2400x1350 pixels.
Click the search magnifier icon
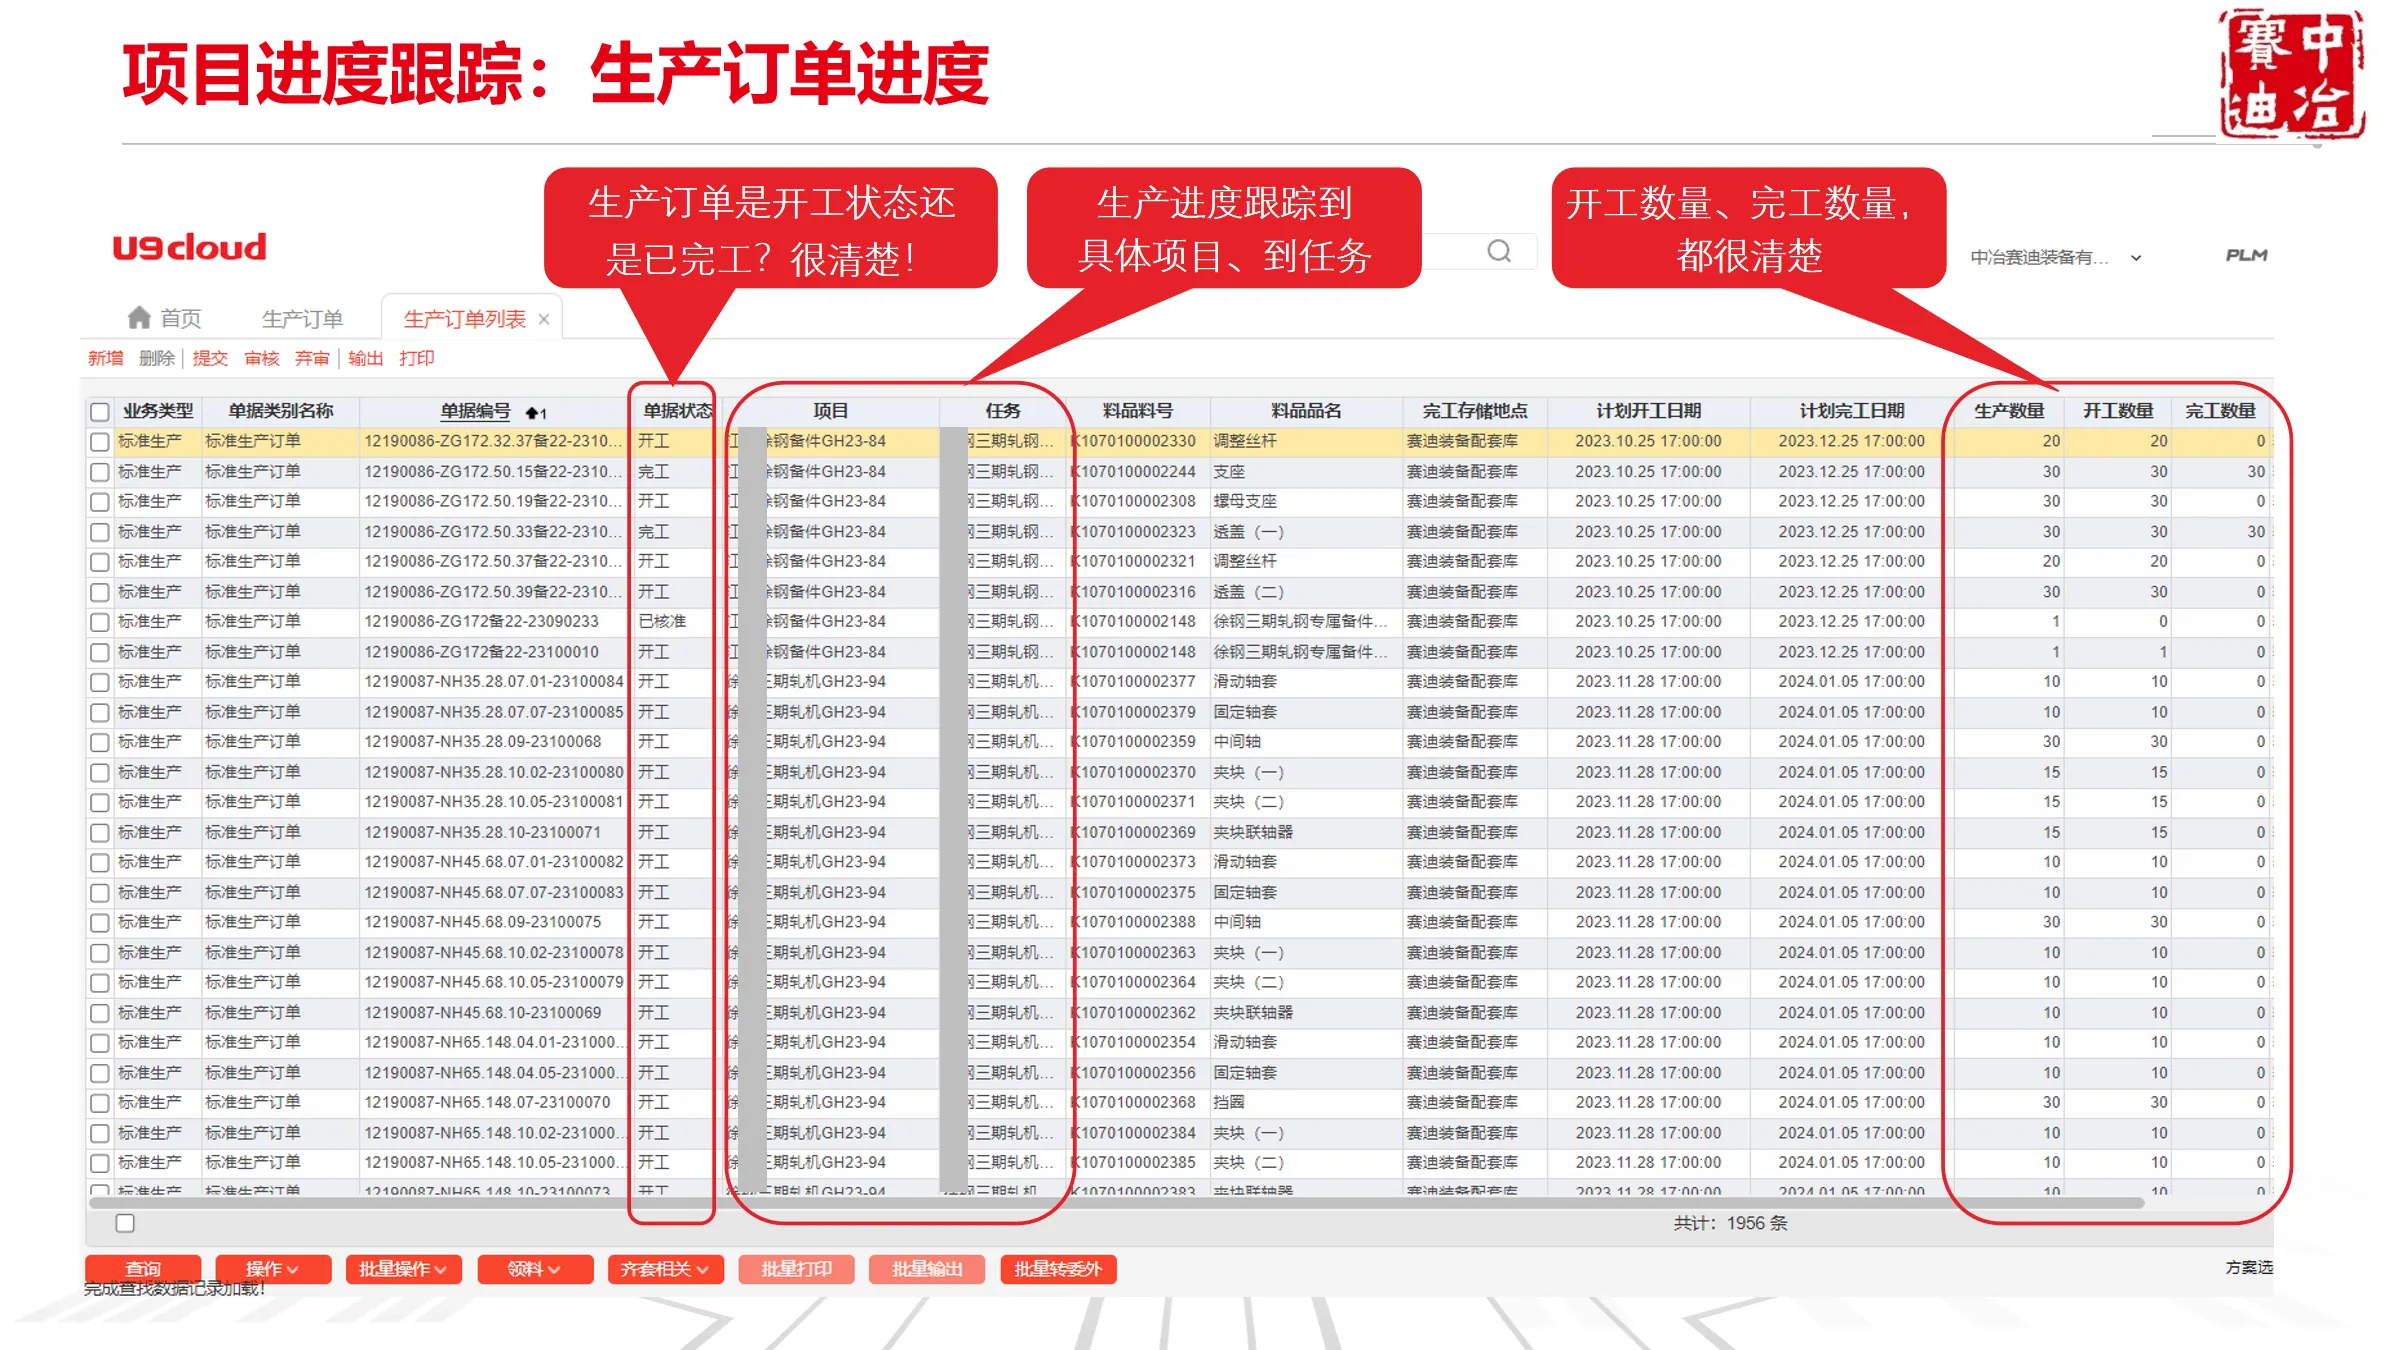(1499, 251)
